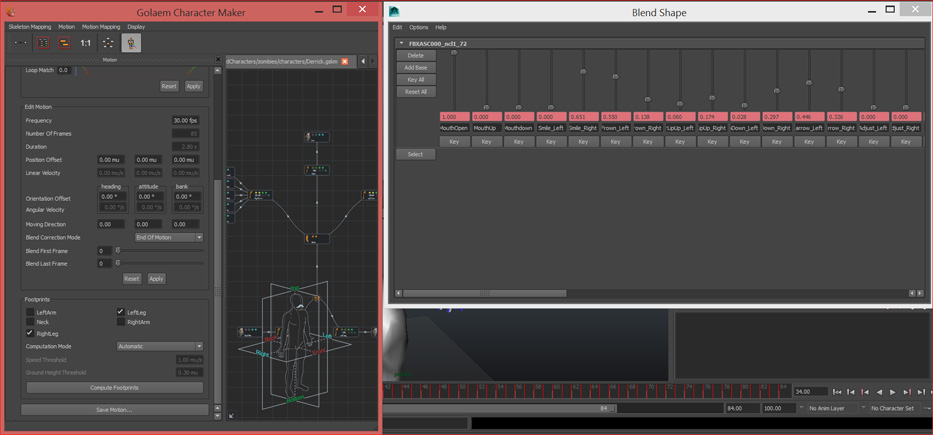This screenshot has width=933, height=435.
Task: Jump to the previous key in timeline
Action: tap(865, 392)
